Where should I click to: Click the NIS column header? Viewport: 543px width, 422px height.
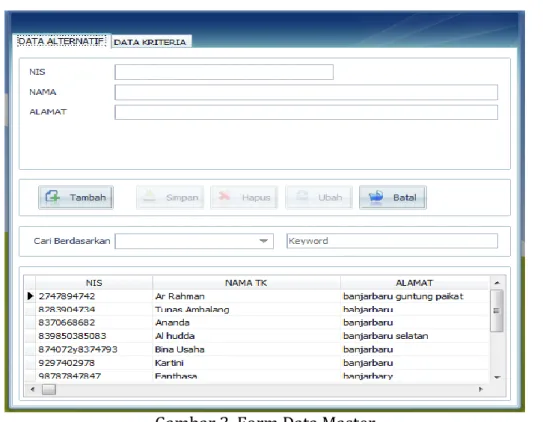pos(94,283)
